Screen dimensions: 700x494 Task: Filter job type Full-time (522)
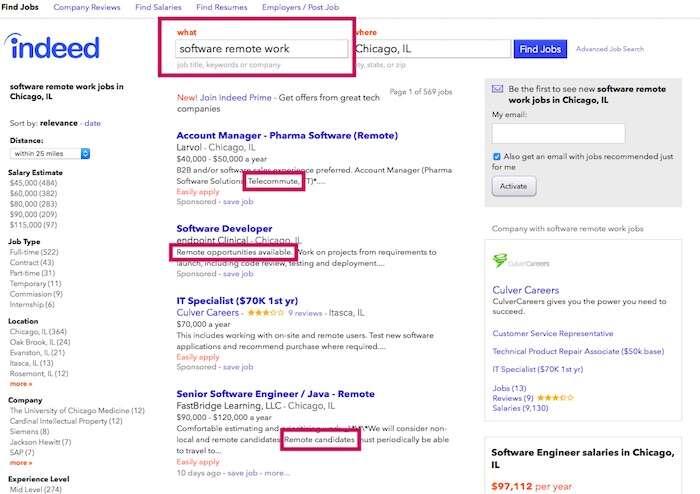[34, 252]
